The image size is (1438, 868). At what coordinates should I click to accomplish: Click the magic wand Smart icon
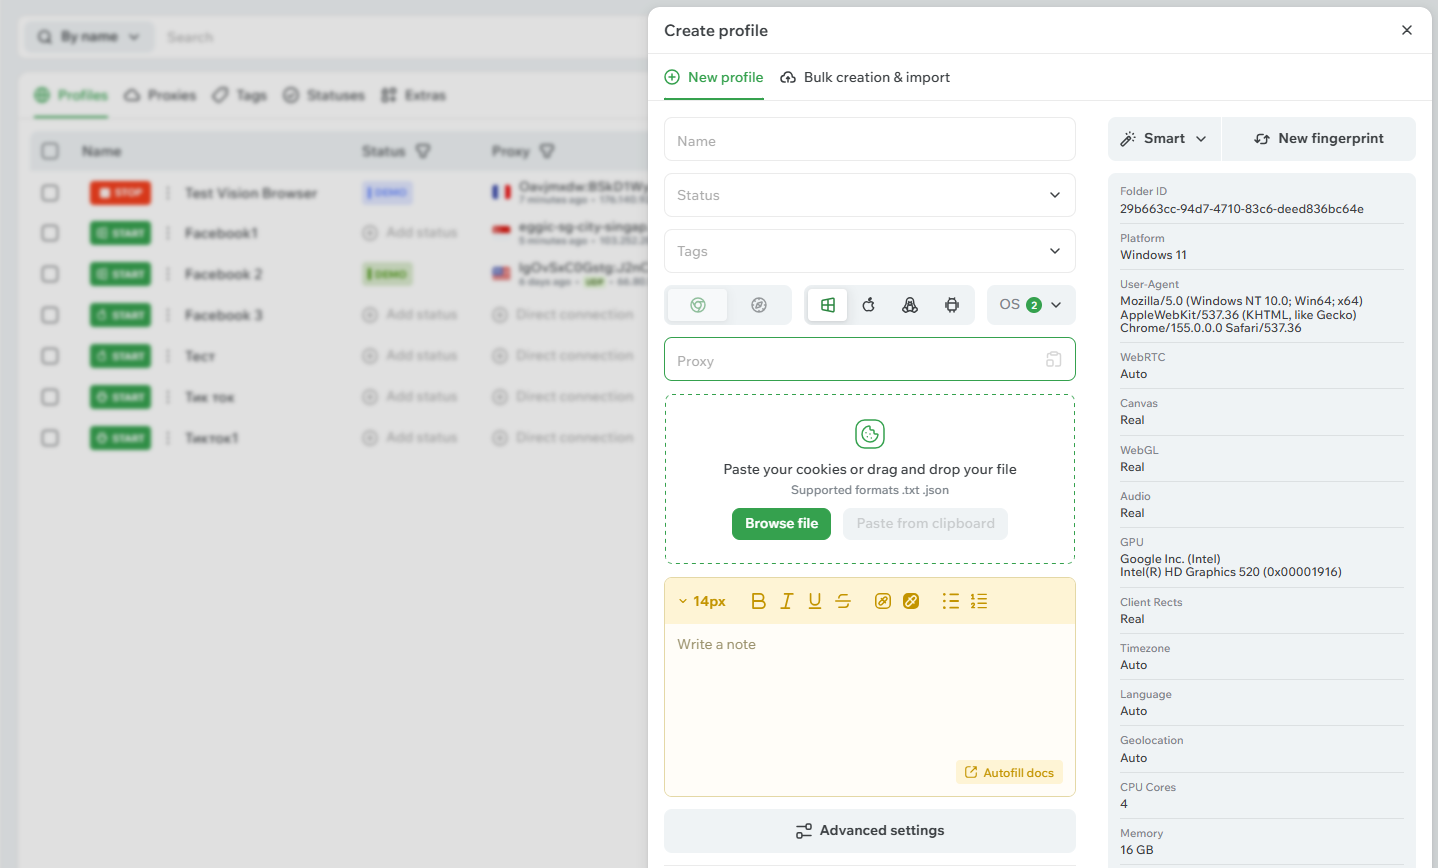point(1128,139)
